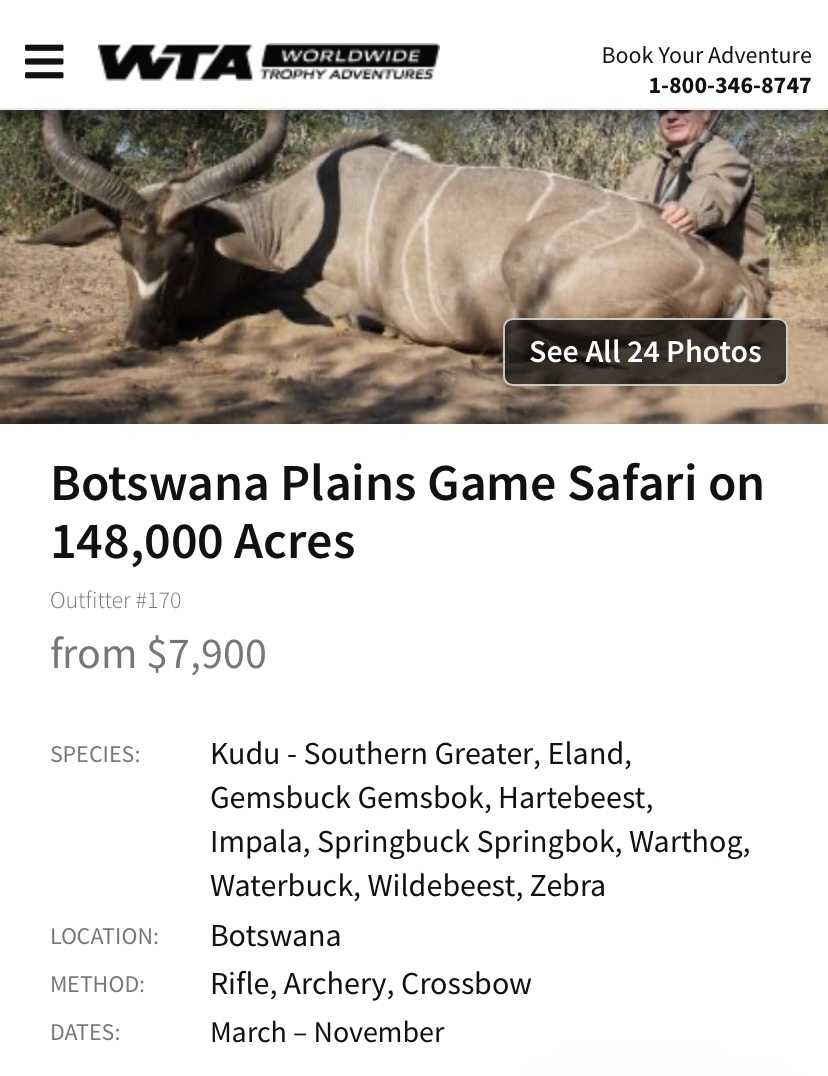Select "Zebra" in the species list

[x=567, y=886]
